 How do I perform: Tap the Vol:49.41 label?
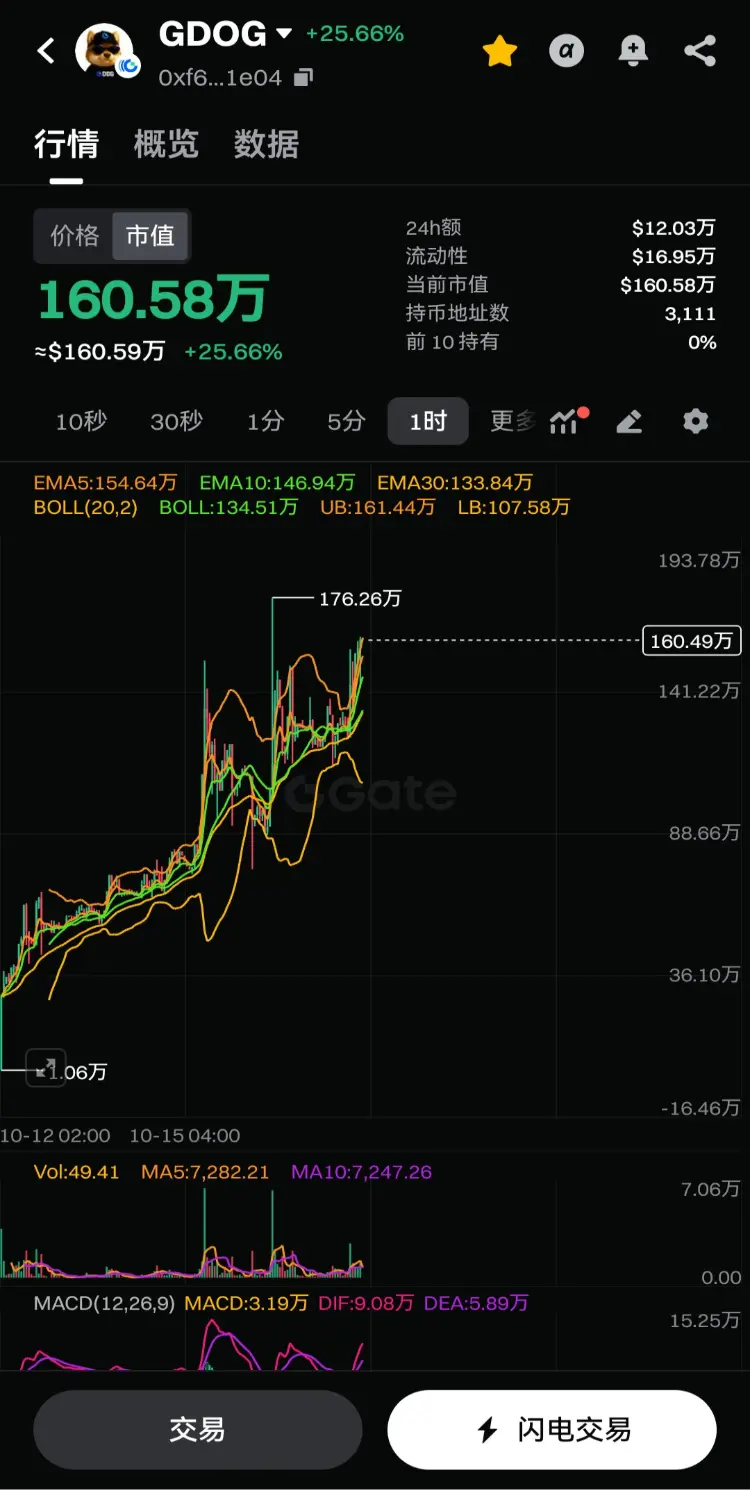pyautogui.click(x=77, y=1172)
